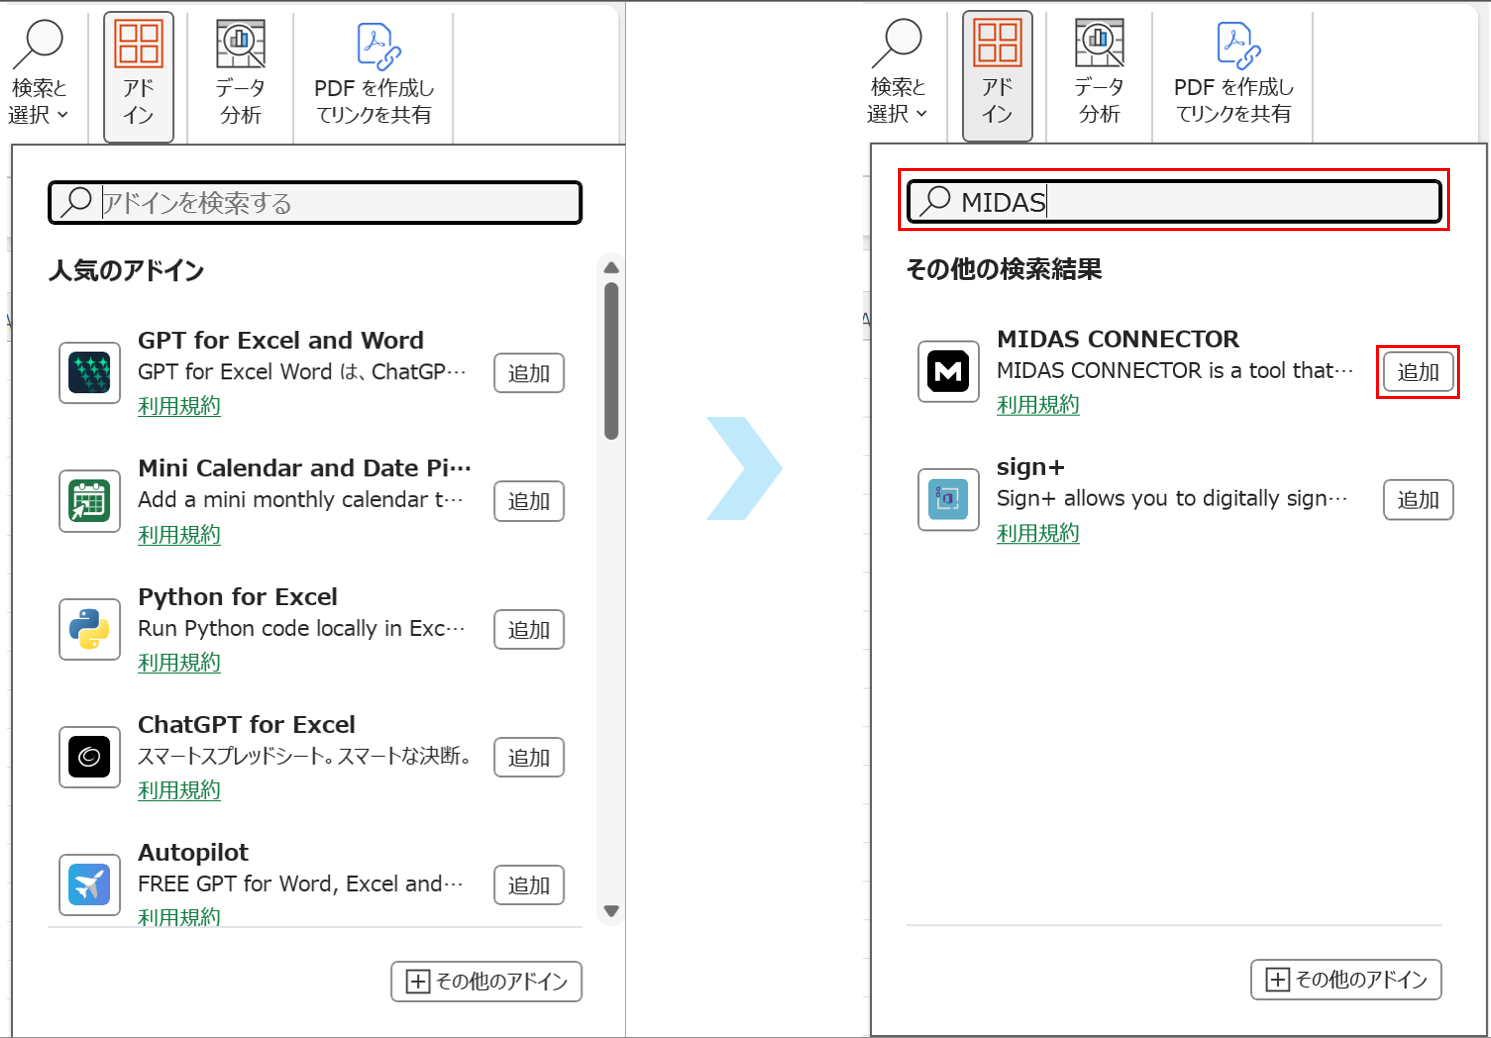Click sign+ add-in icon
Screen dimensions: 1491x1038
pyautogui.click(x=949, y=499)
